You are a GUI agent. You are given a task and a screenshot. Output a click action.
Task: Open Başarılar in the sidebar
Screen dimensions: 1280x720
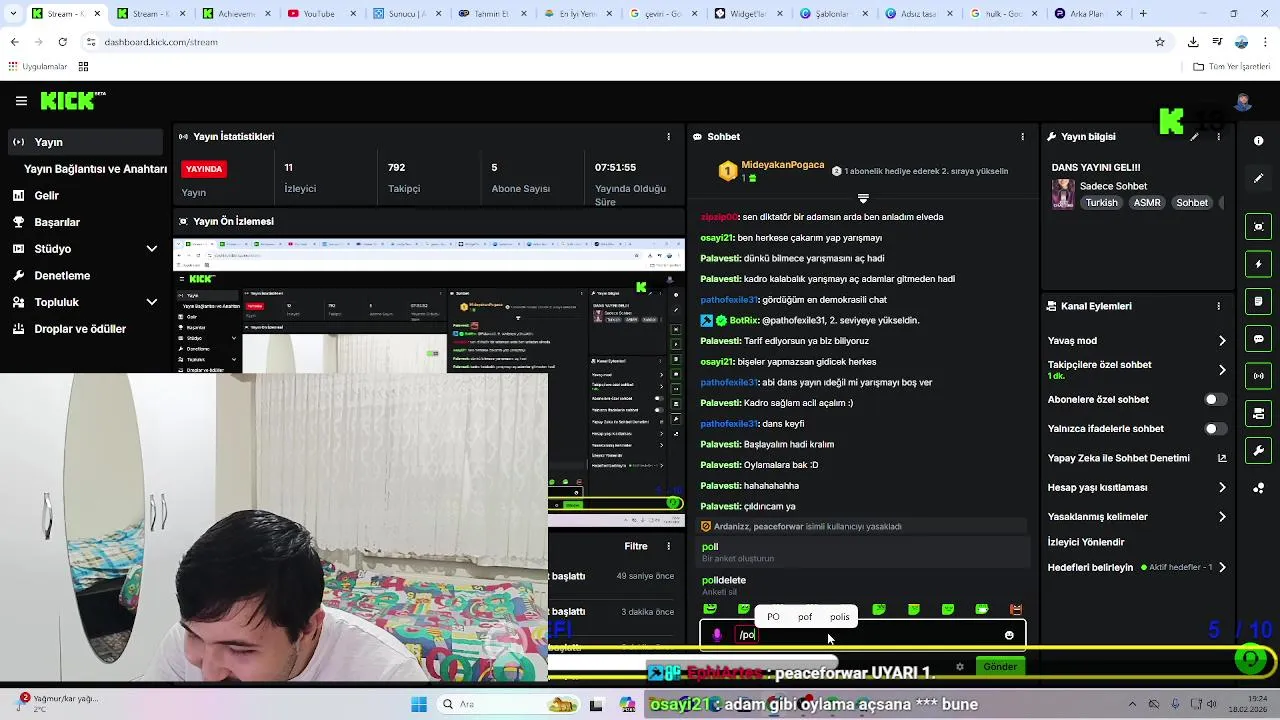coord(85,222)
